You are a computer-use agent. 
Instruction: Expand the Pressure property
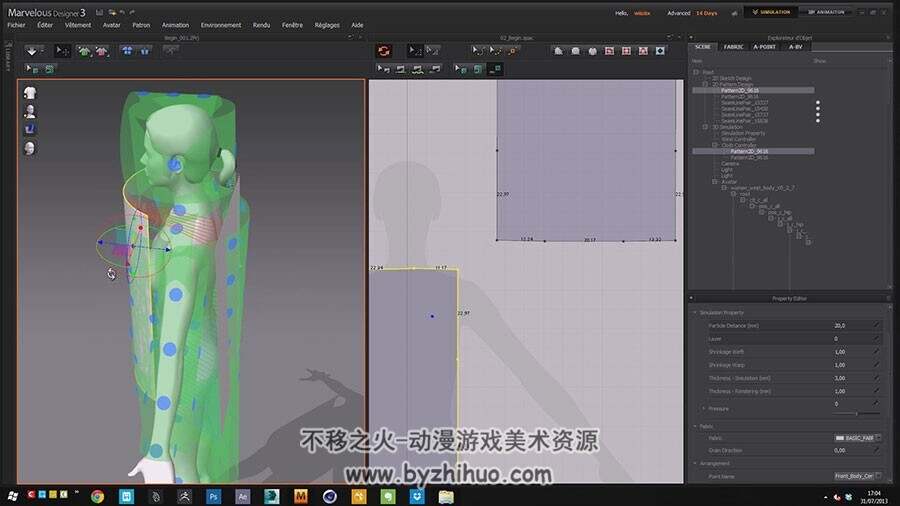[x=704, y=408]
